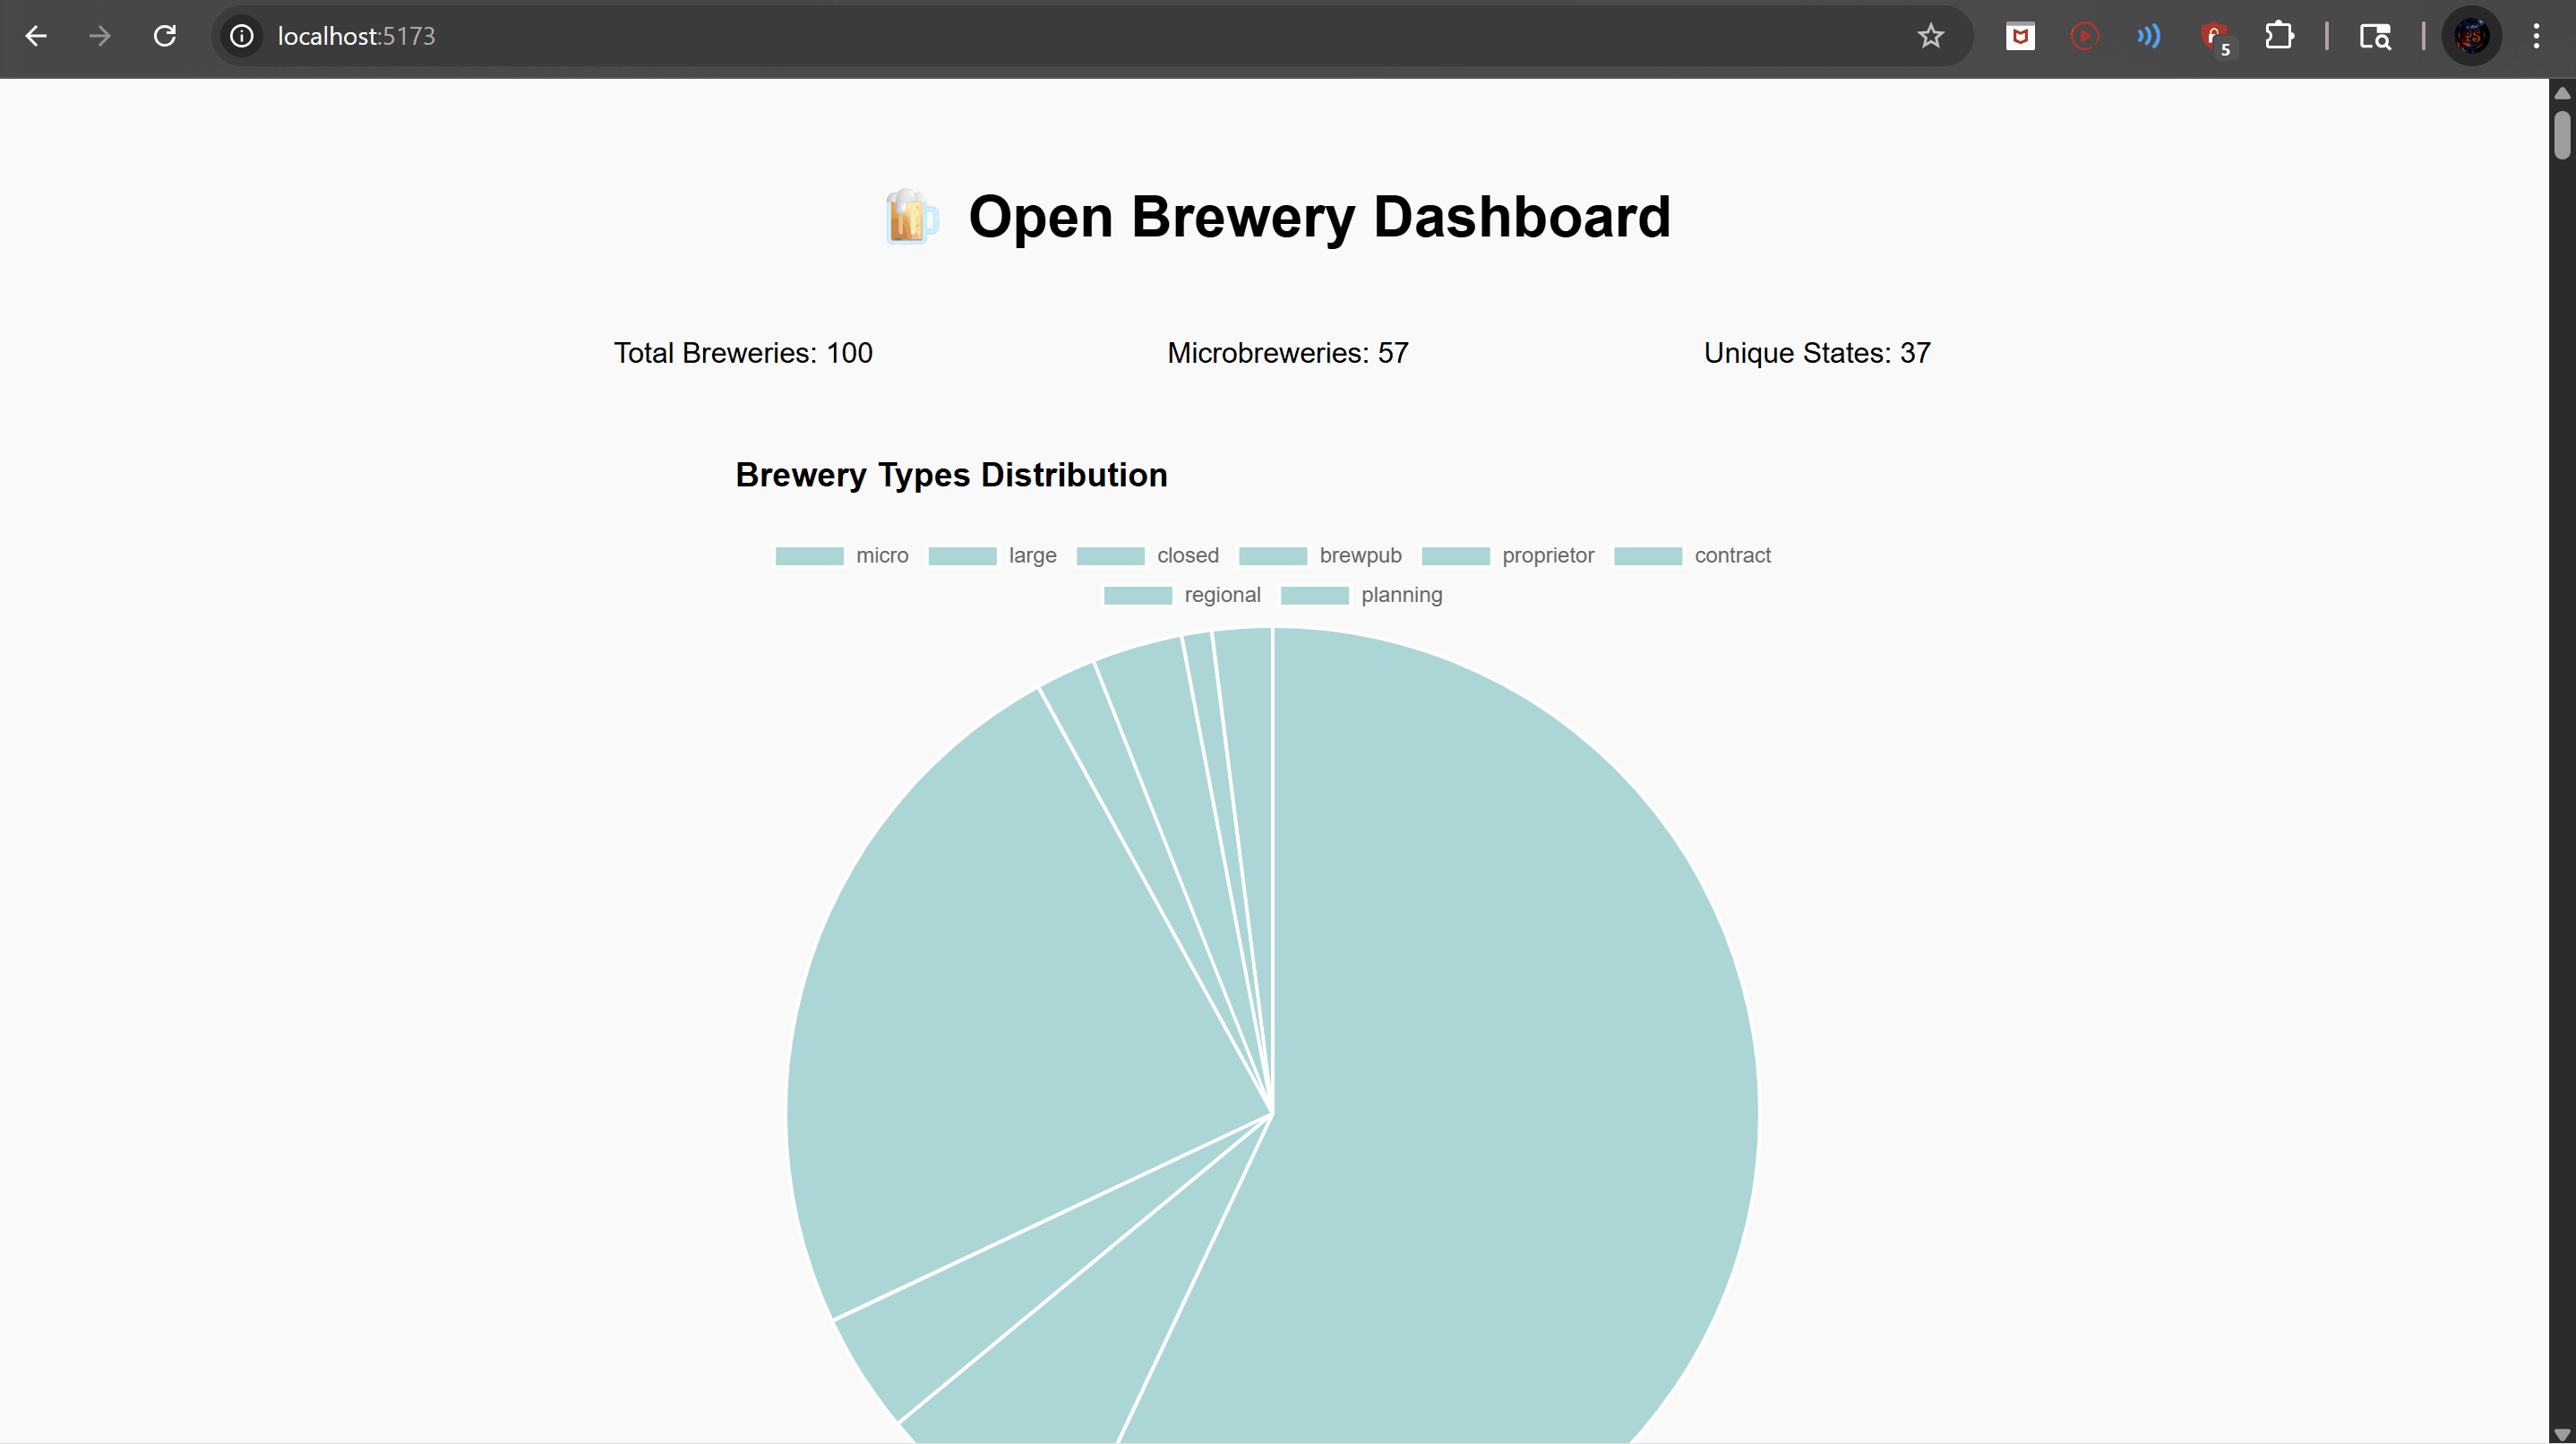Click the Open Brewery Dashboard heading

click(1319, 217)
